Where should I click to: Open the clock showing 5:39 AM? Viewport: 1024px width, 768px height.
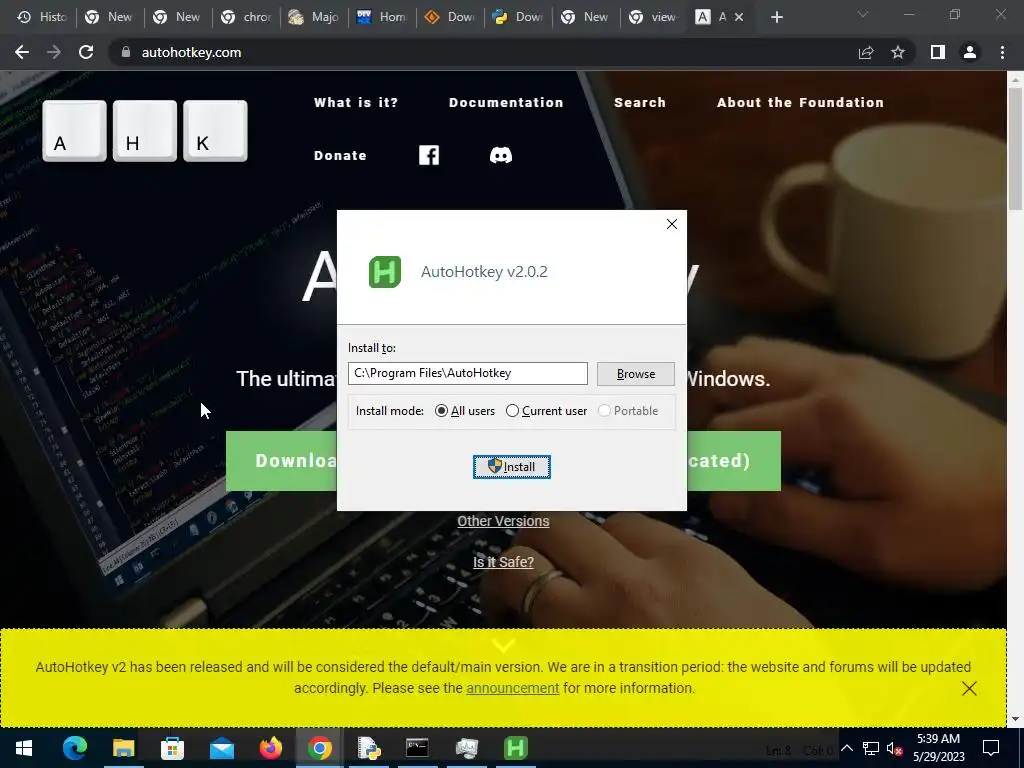pyautogui.click(x=938, y=748)
